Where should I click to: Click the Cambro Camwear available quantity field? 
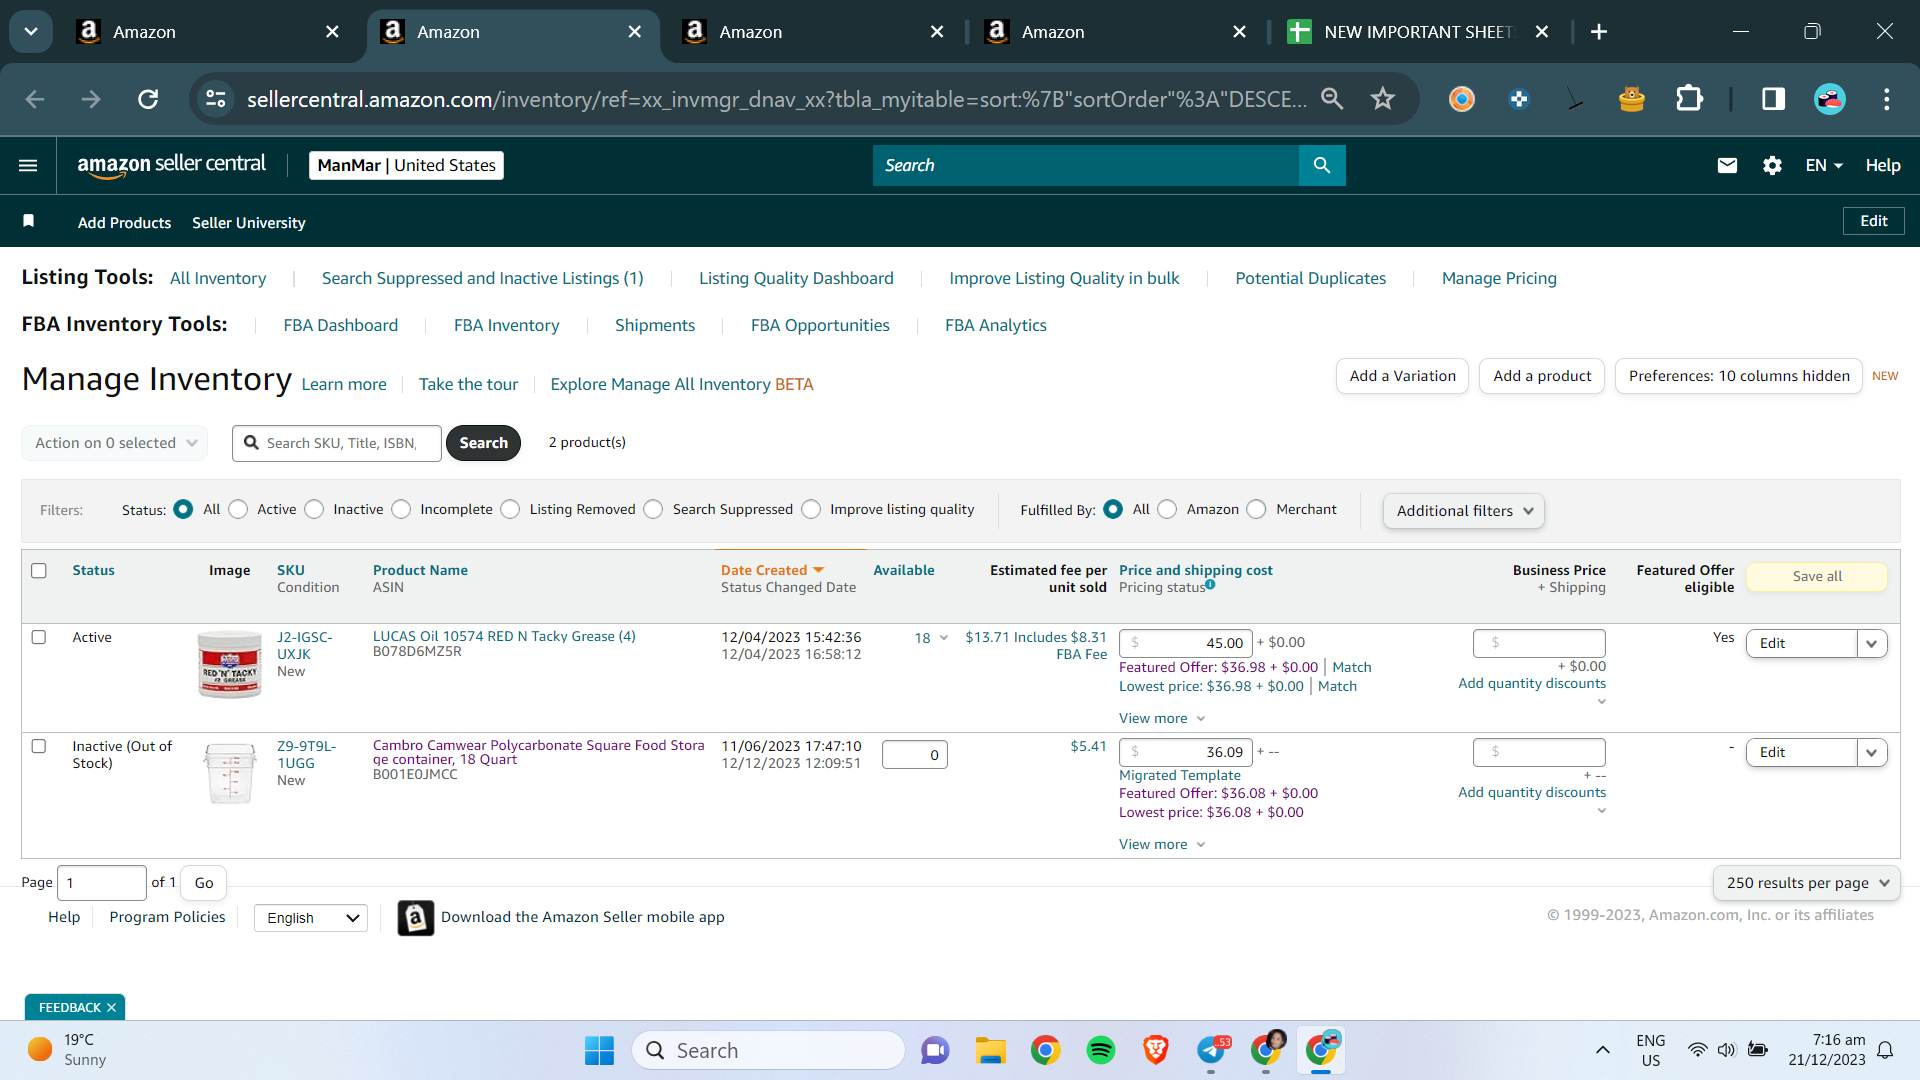click(915, 755)
